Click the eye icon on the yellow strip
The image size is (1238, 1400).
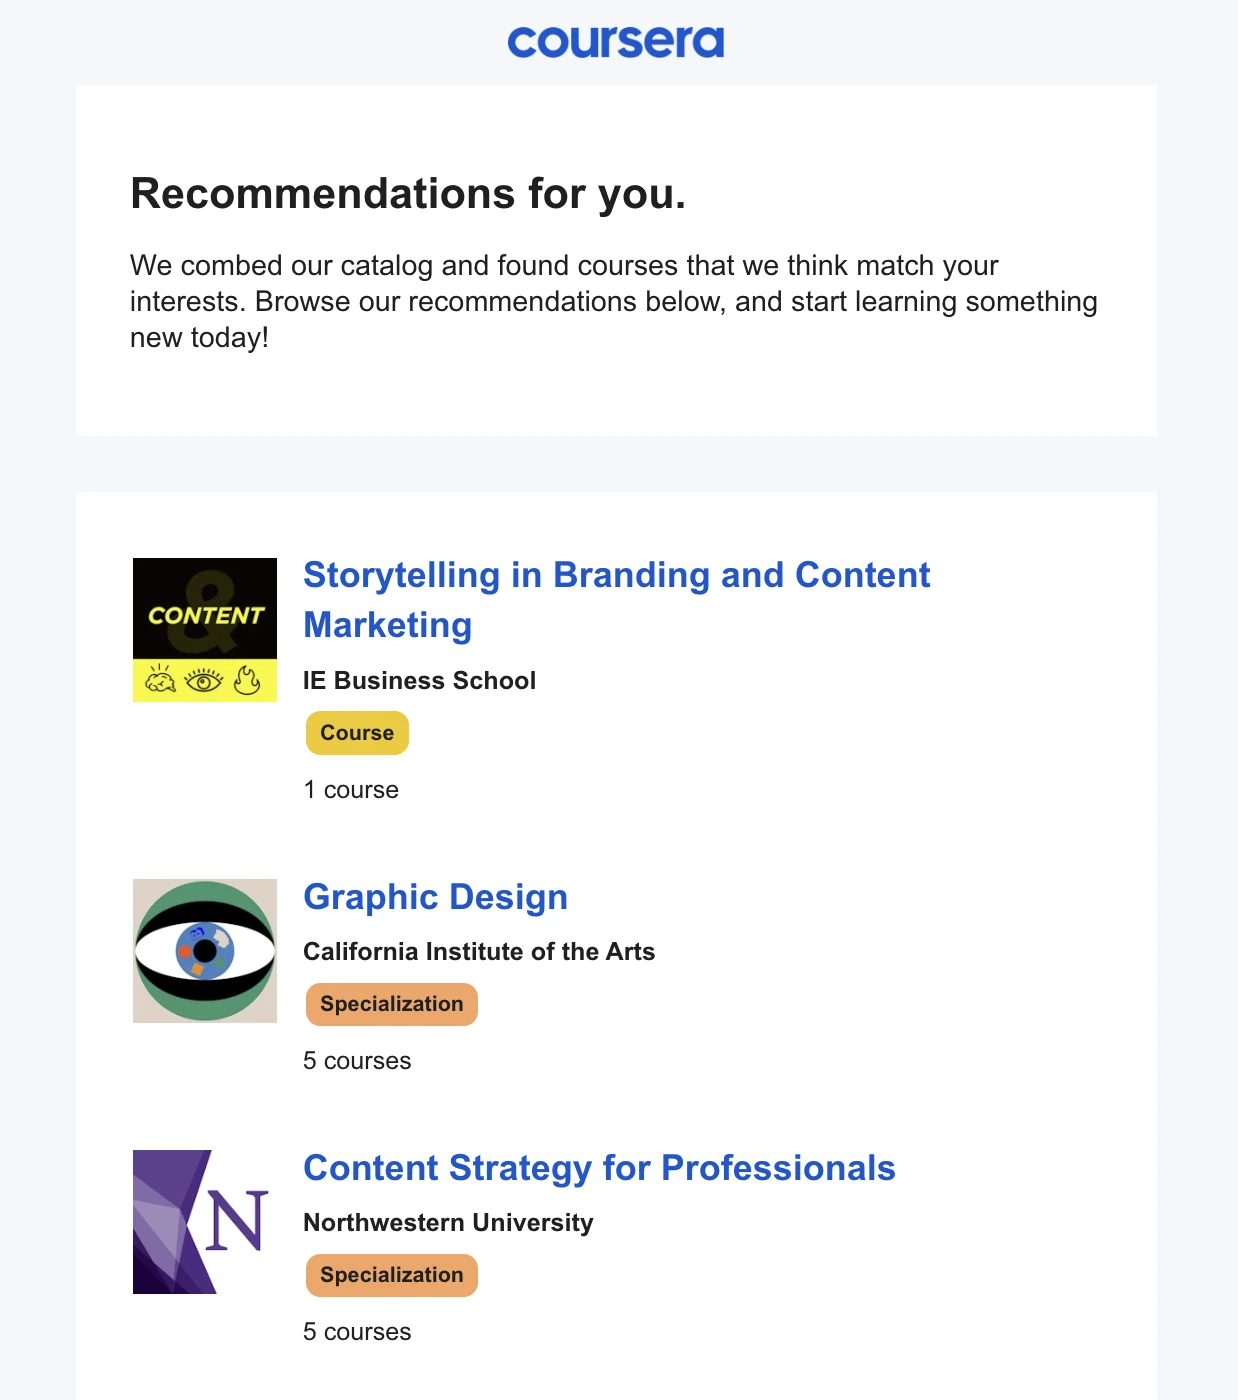[204, 681]
